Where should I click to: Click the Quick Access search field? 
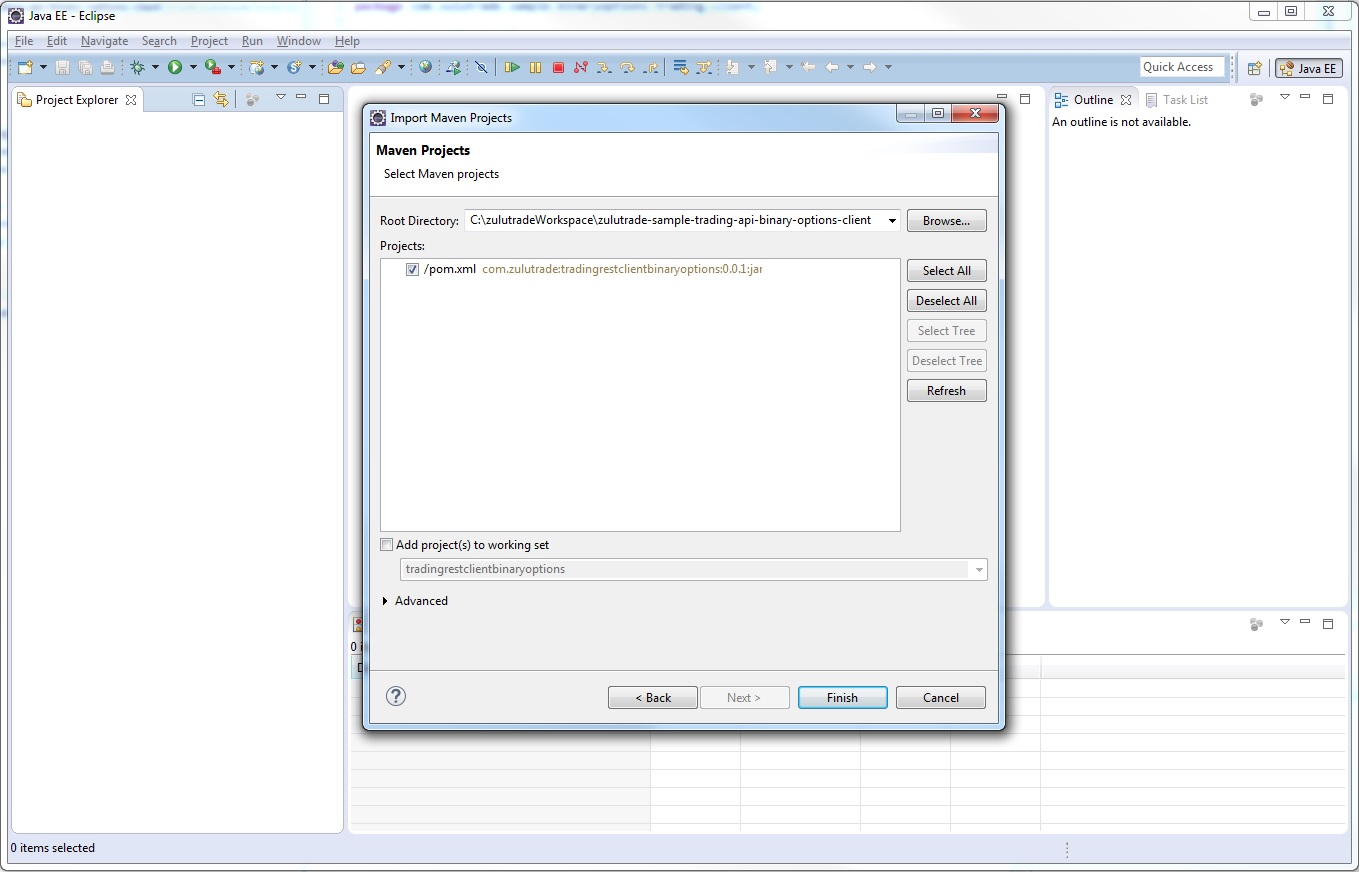1181,67
